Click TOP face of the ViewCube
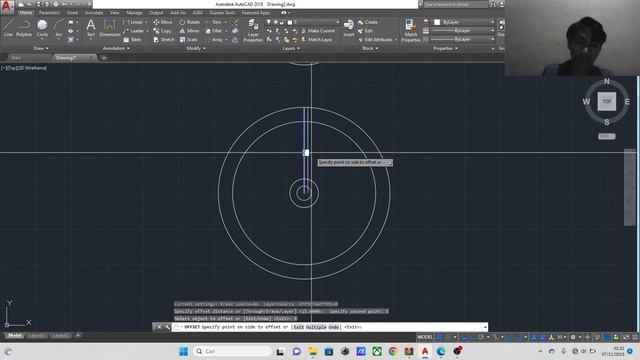Screen dimensions: 640x360 coord(607,101)
